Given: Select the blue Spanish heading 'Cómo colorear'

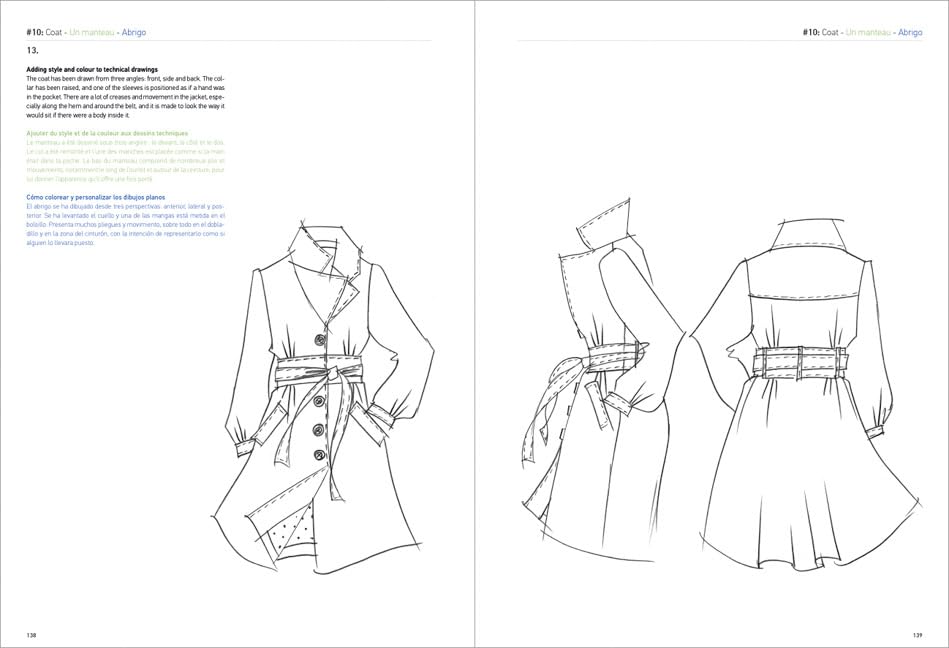Looking at the screenshot, I should click(104, 197).
